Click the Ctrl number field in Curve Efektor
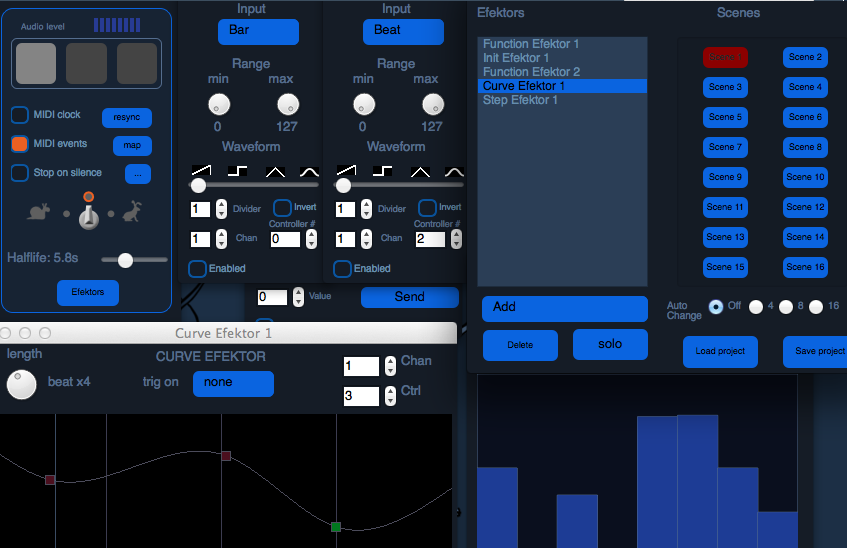This screenshot has width=847, height=548. (361, 396)
